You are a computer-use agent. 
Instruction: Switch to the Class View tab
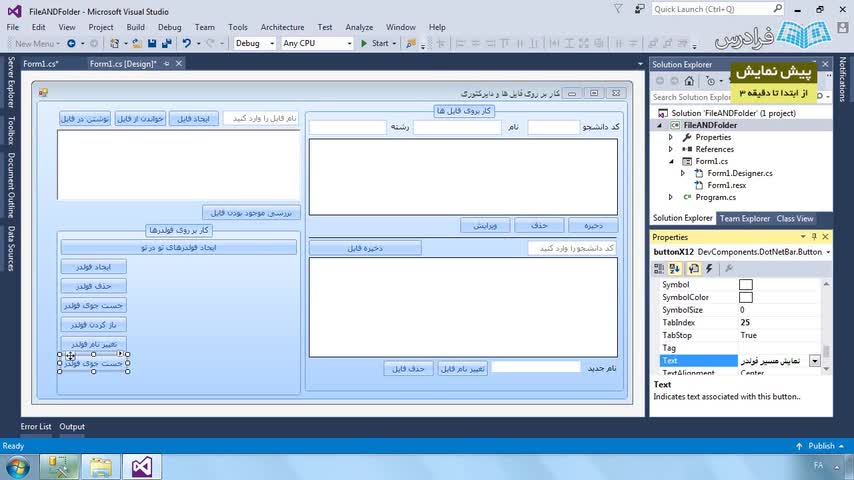click(x=795, y=218)
